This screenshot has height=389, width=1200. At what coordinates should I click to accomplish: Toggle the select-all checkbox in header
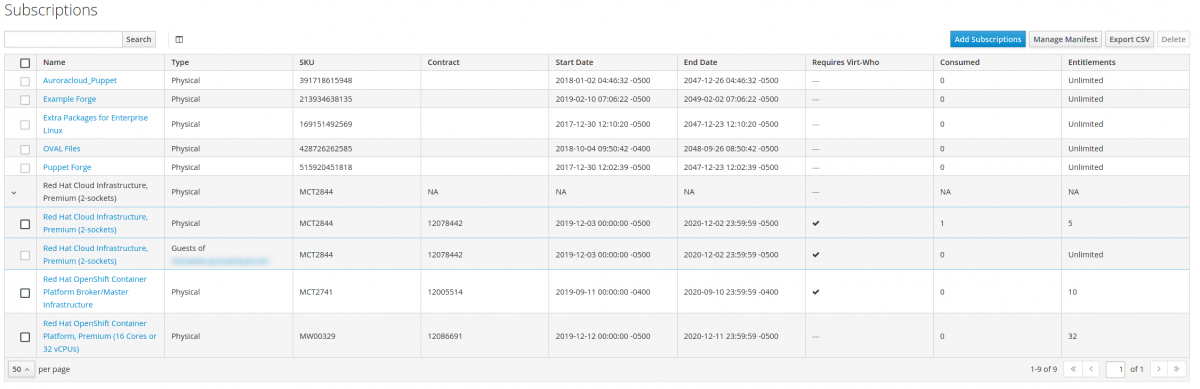pos(25,62)
